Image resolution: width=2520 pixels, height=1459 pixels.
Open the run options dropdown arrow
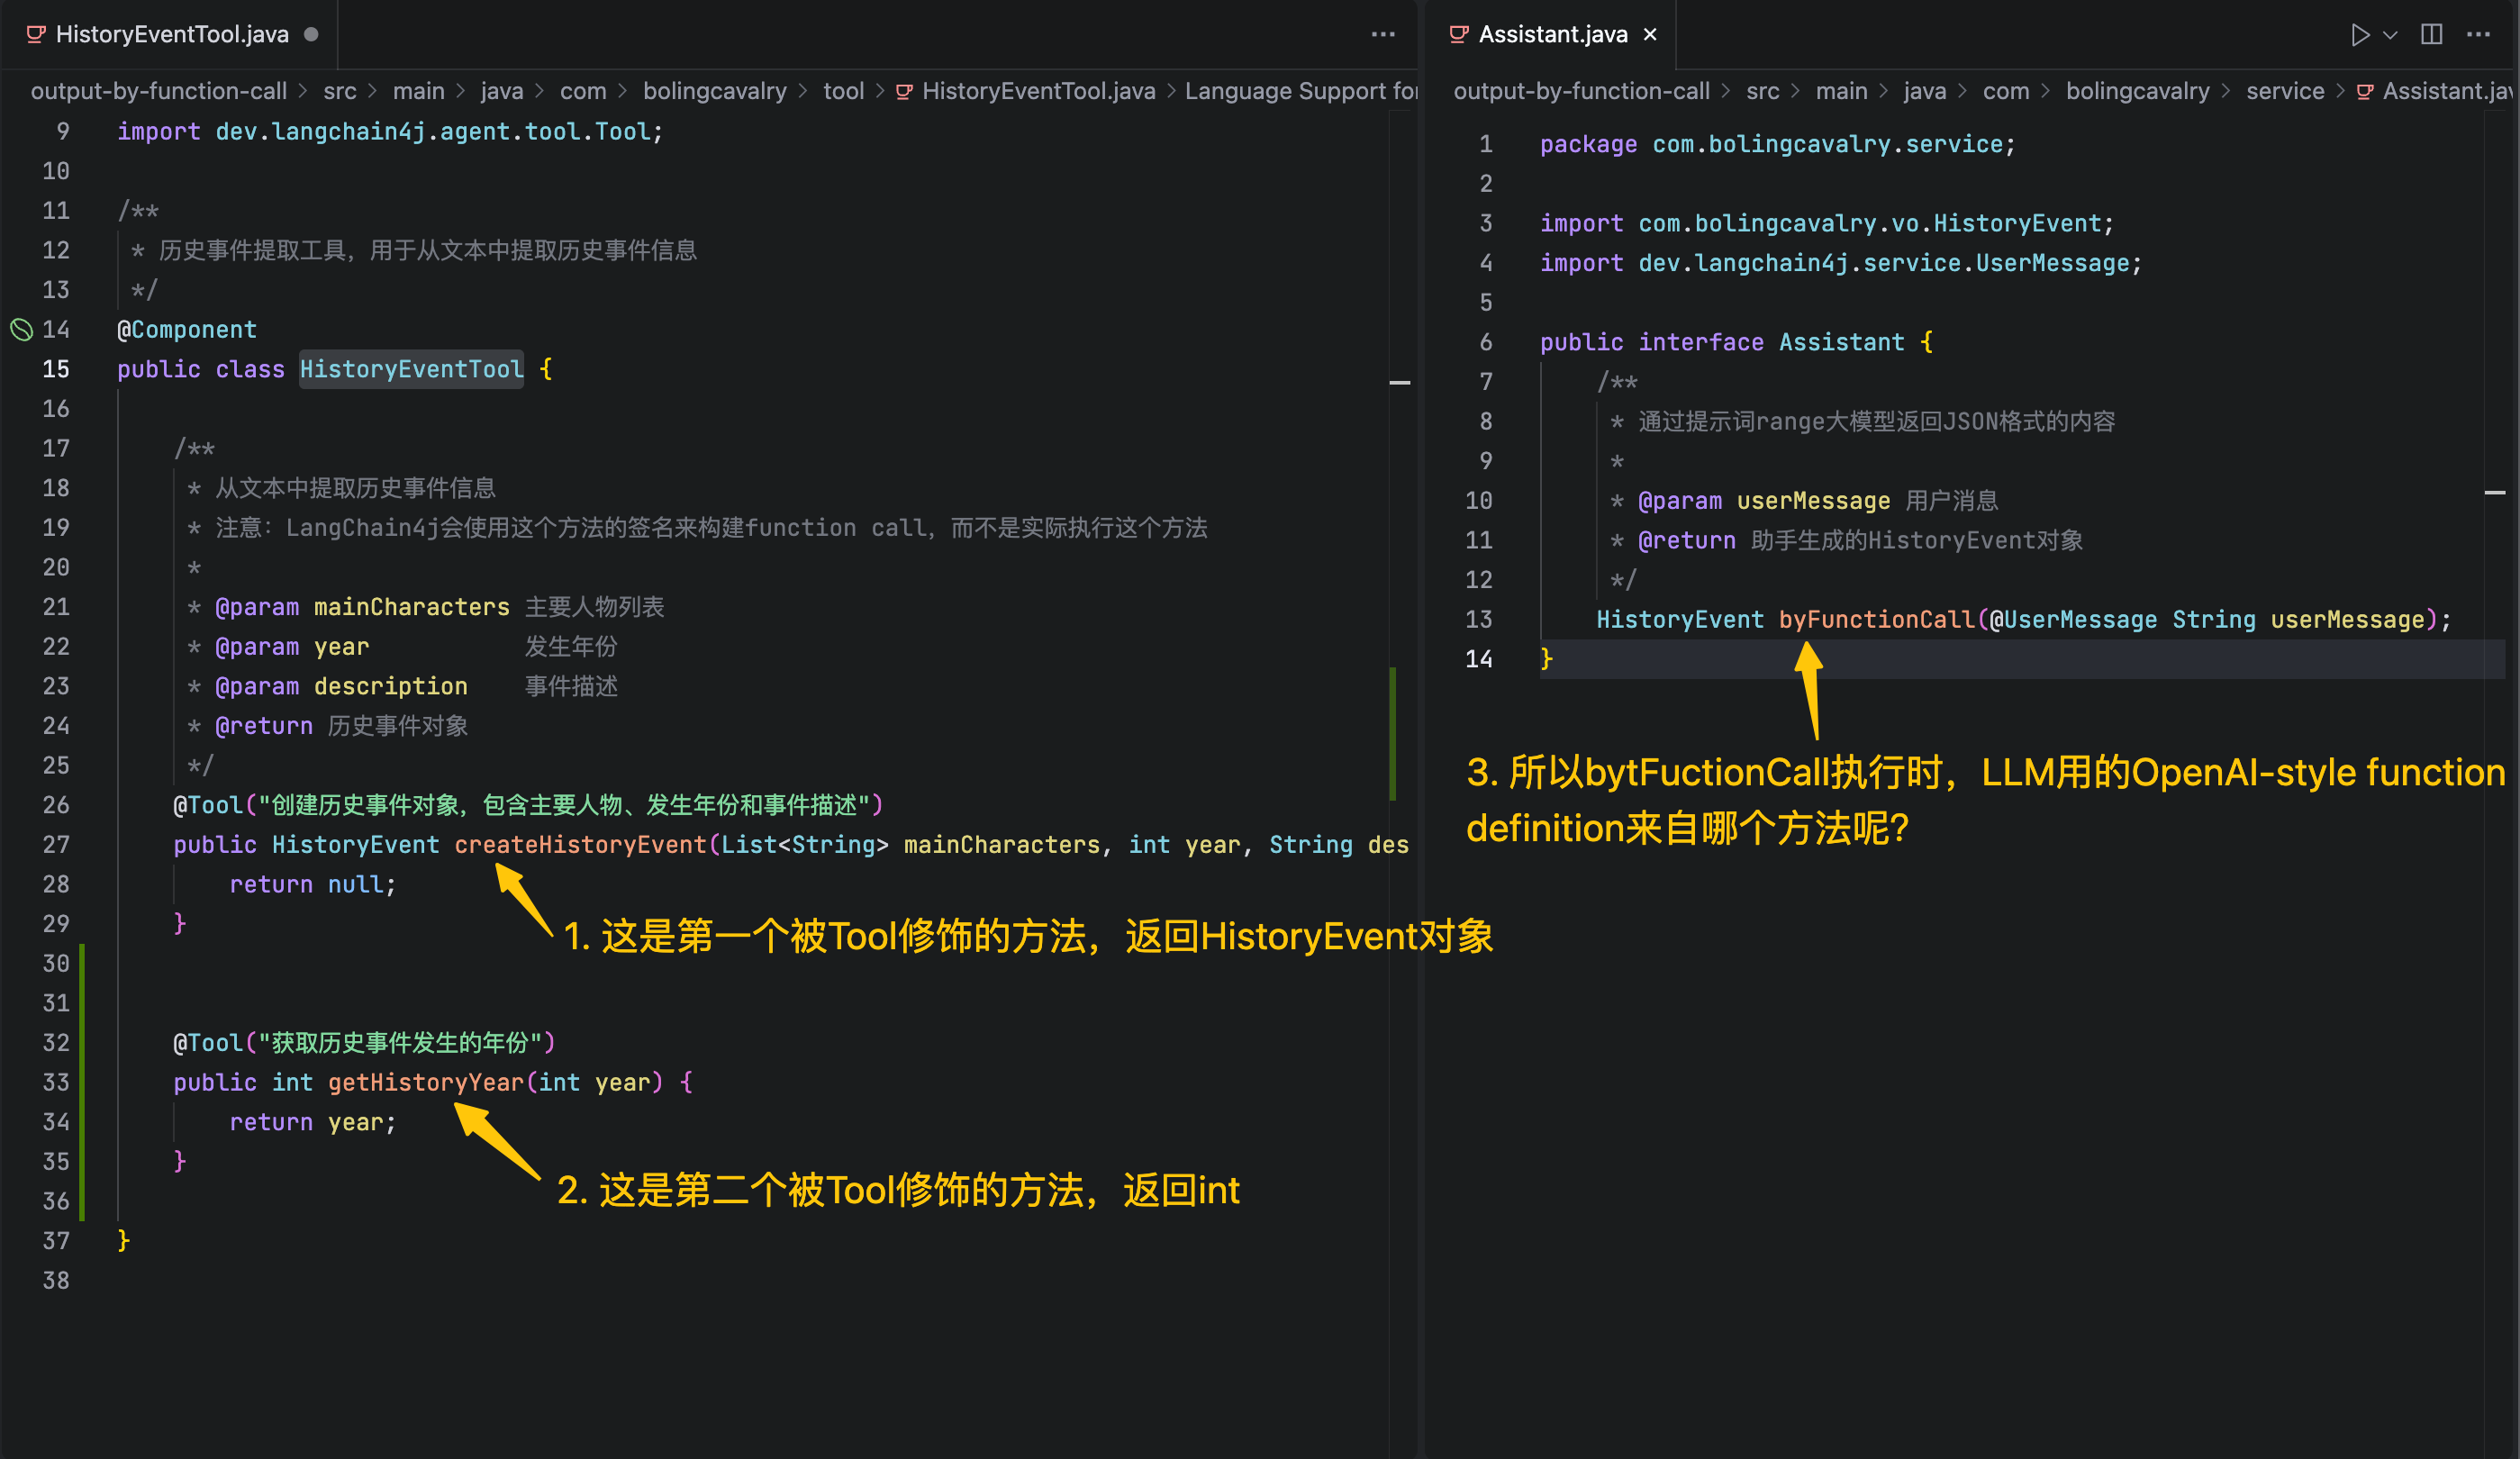pyautogui.click(x=2390, y=35)
